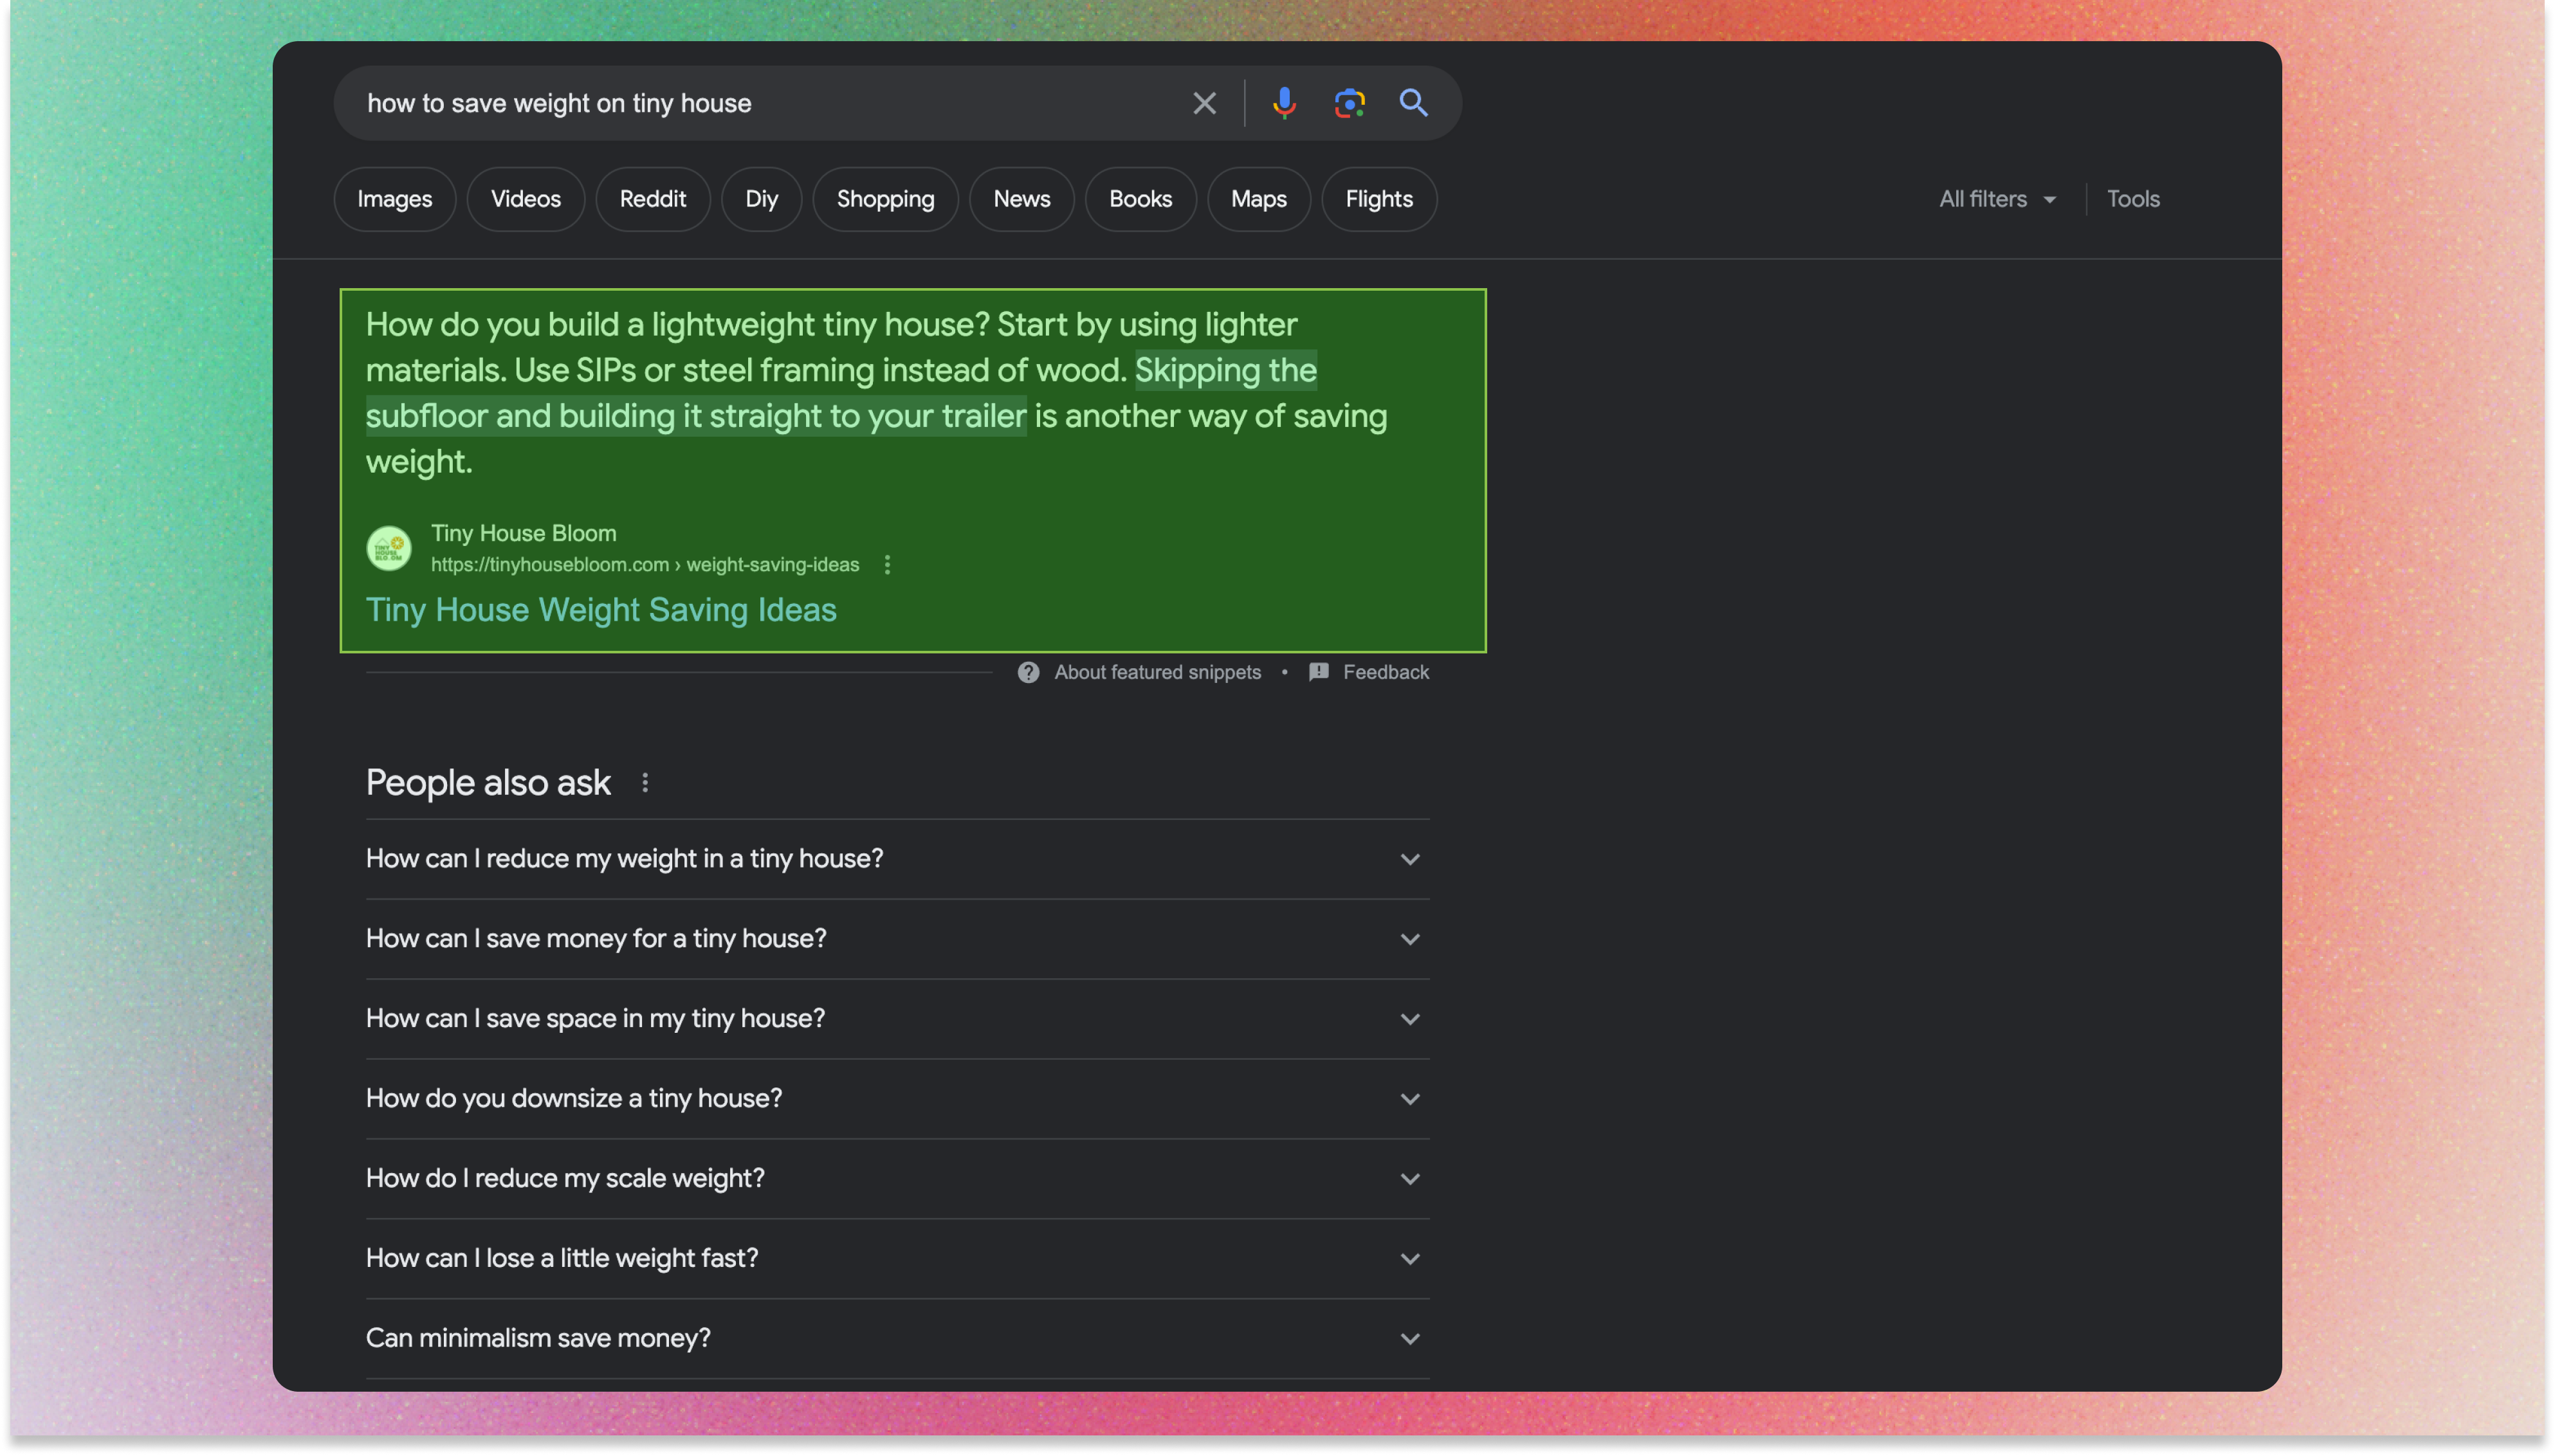This screenshot has width=2555, height=1456.
Task: Click the Tools button
Action: [x=2133, y=199]
